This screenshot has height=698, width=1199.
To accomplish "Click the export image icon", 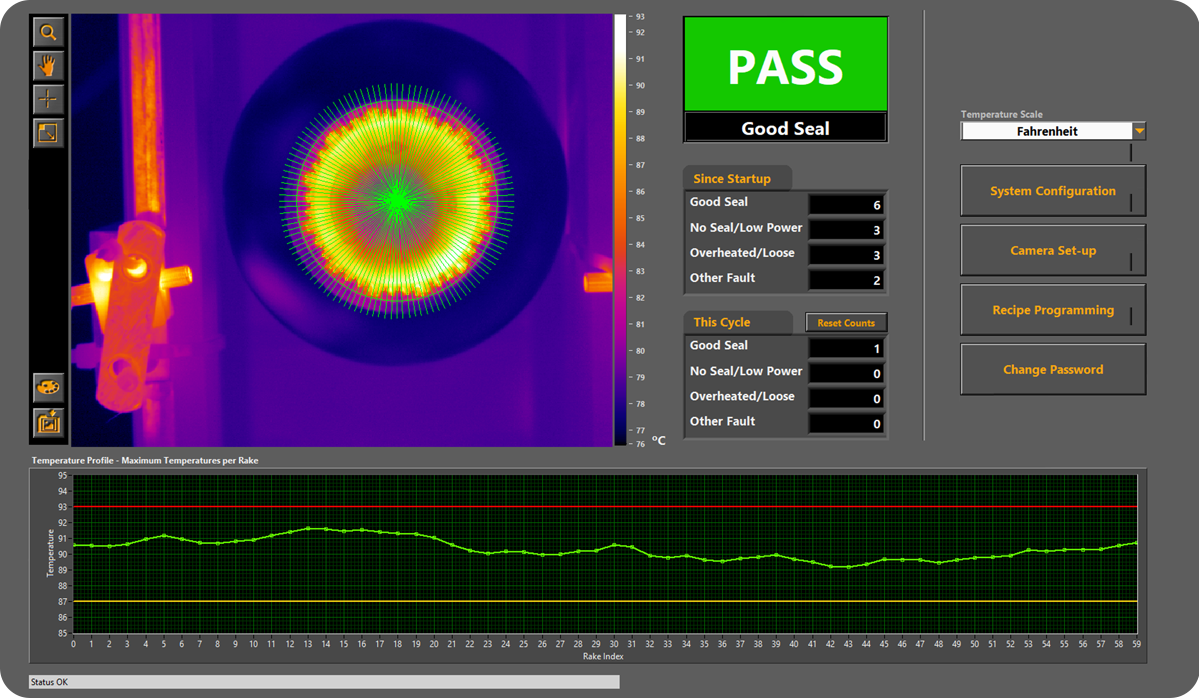I will point(48,423).
